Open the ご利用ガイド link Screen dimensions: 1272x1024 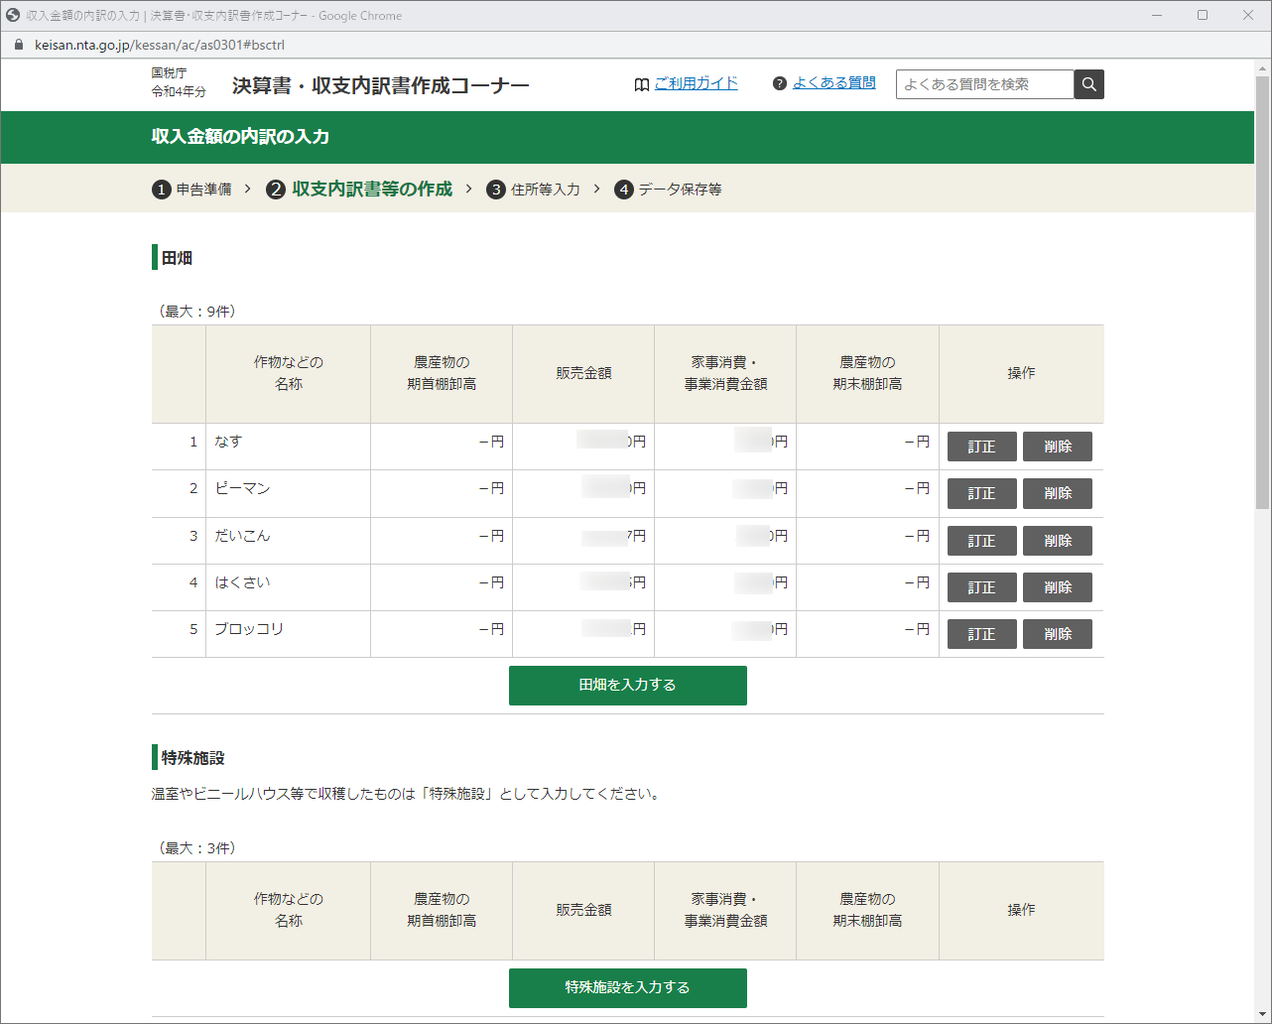tap(696, 83)
